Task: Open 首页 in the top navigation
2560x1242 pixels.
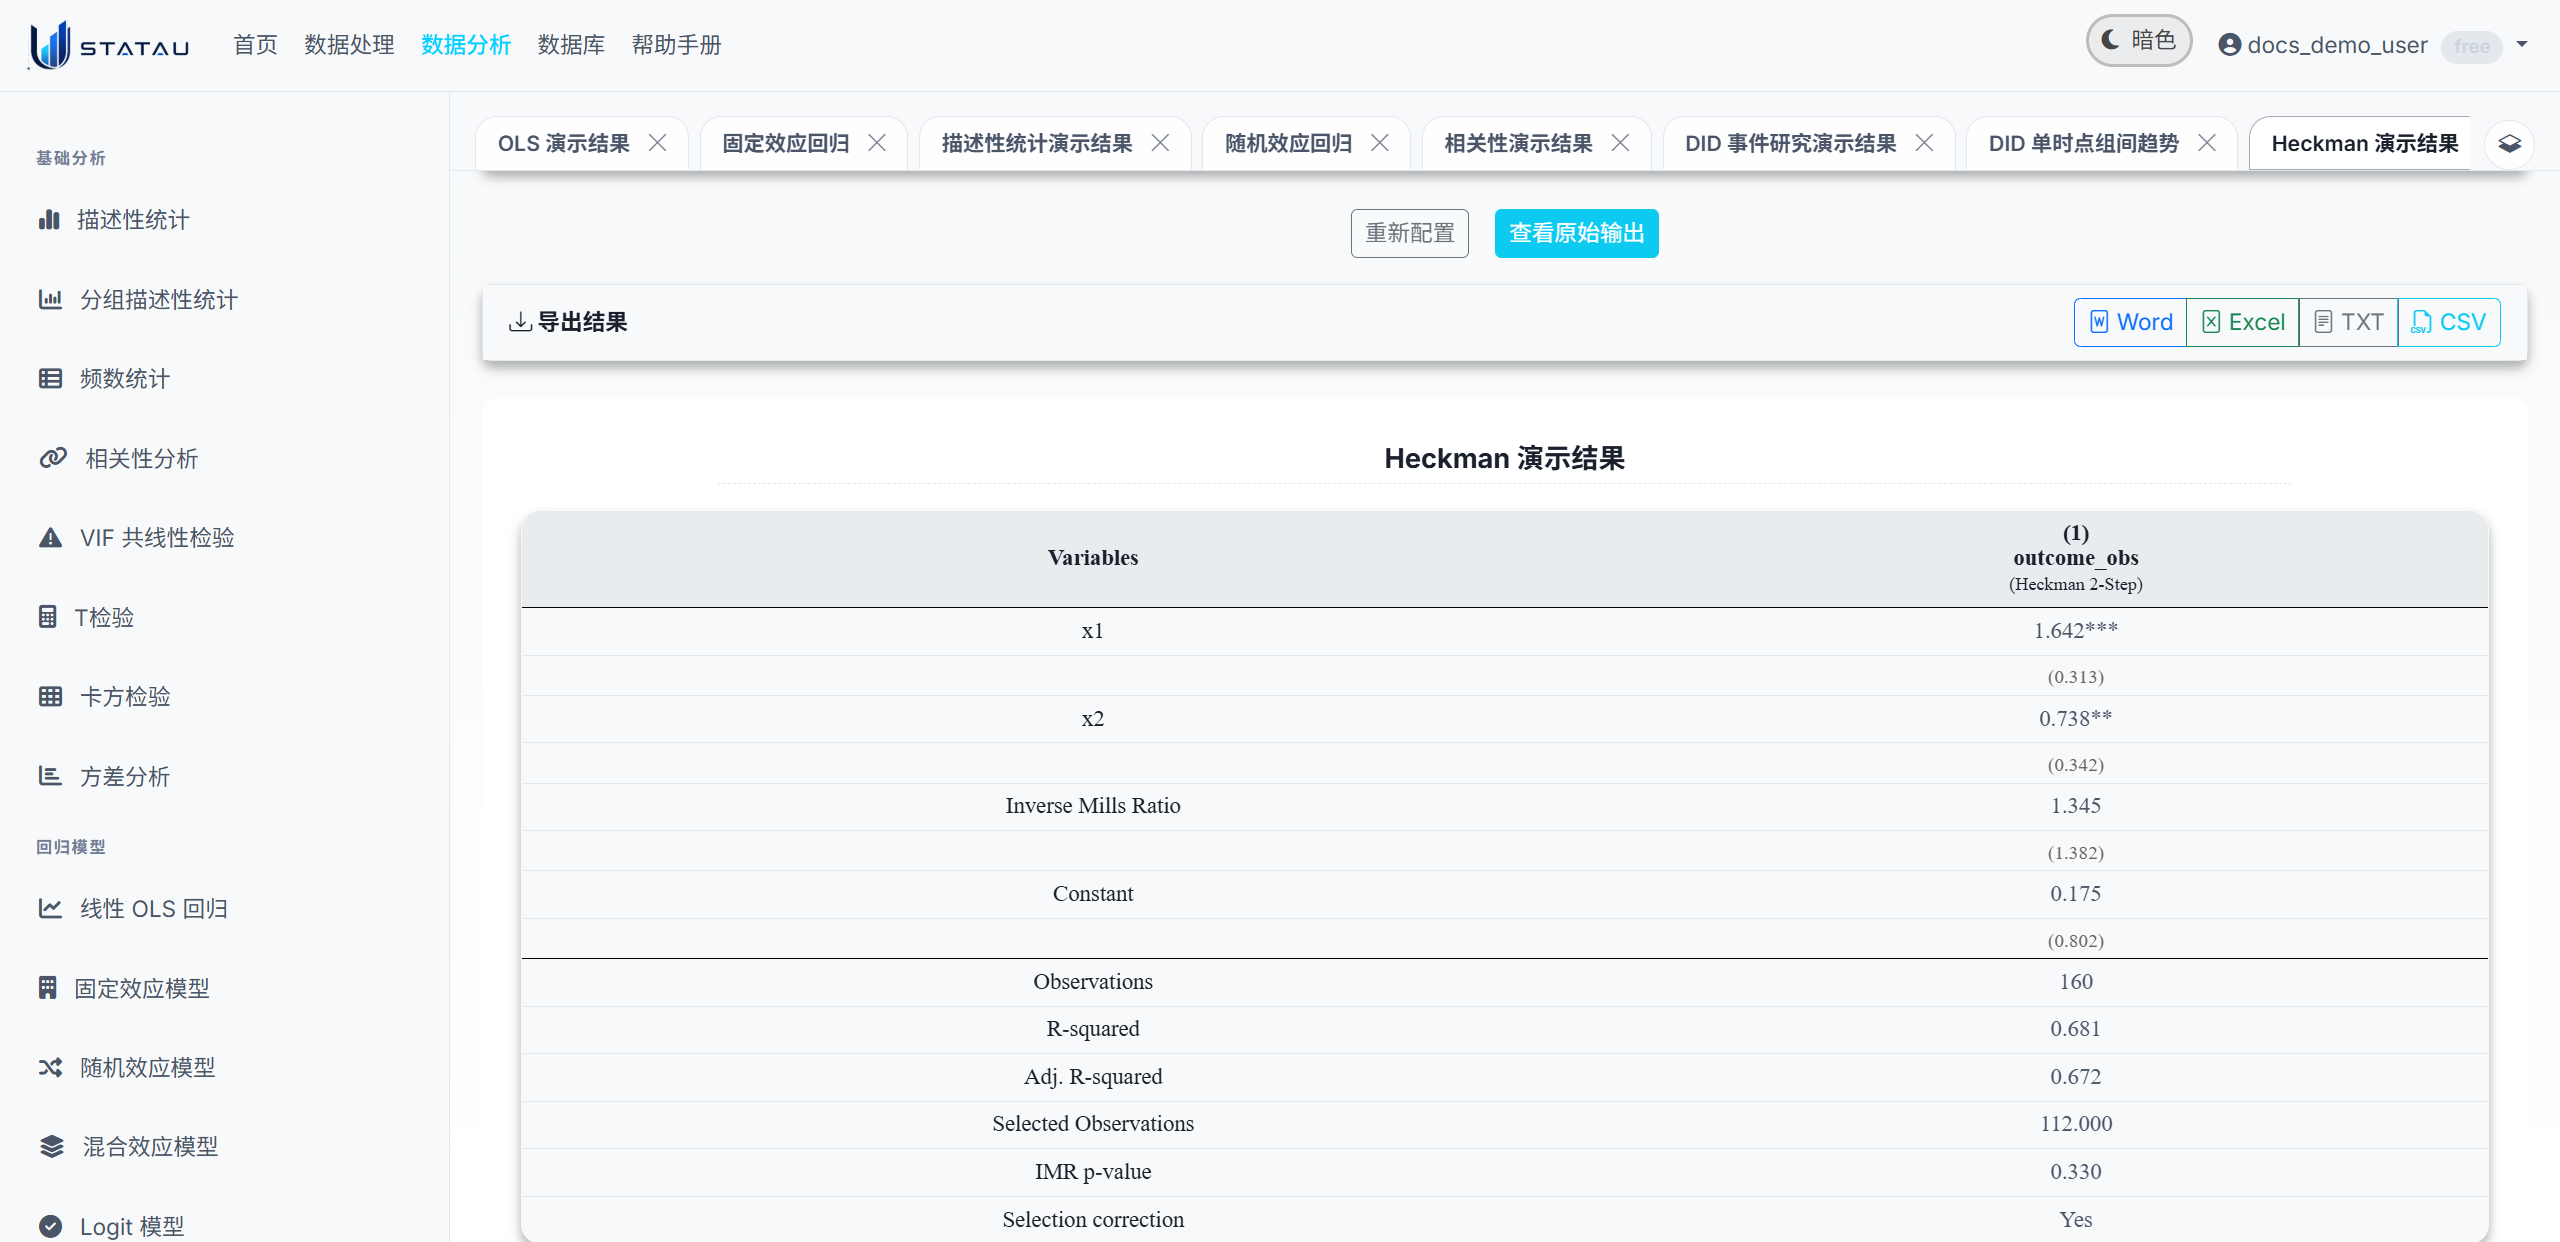Action: [x=255, y=45]
